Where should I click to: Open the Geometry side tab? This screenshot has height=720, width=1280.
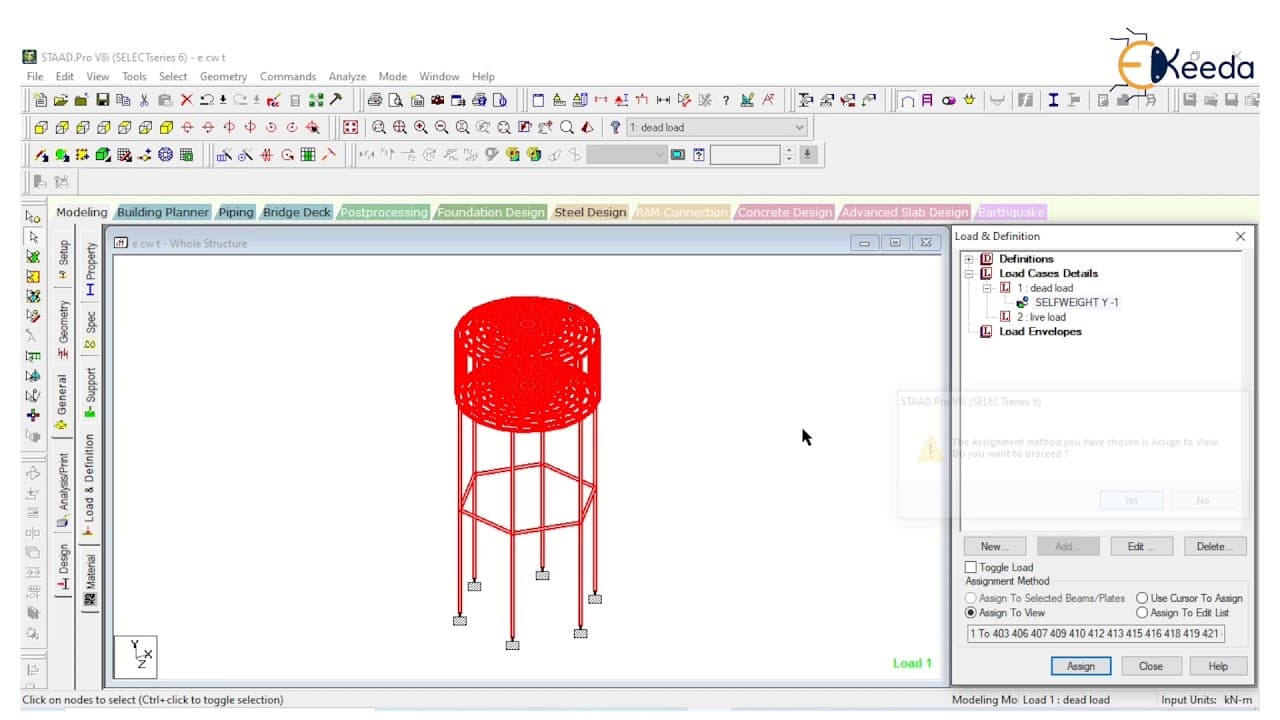[x=63, y=328]
